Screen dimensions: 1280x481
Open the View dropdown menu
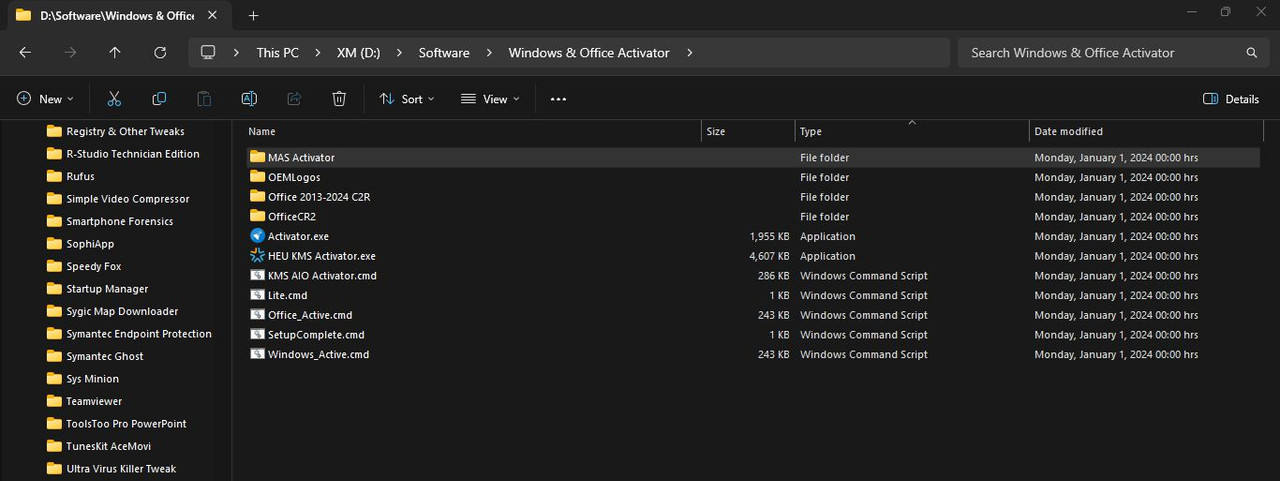(x=490, y=99)
